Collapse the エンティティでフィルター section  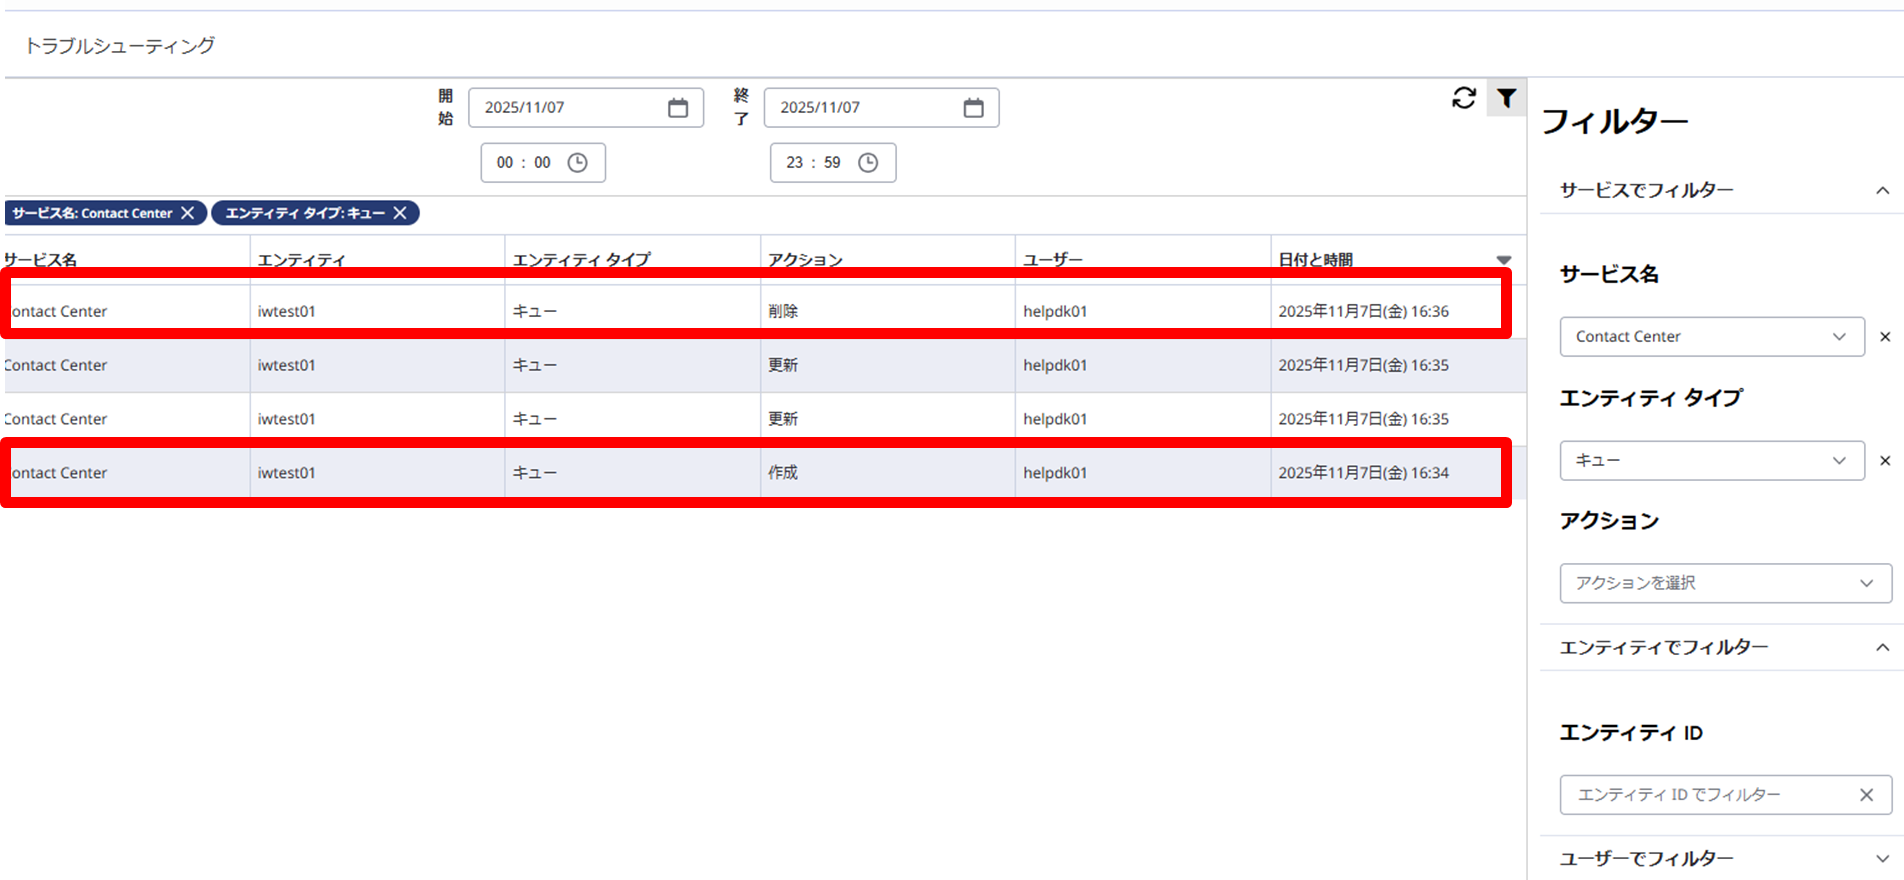click(x=1882, y=648)
